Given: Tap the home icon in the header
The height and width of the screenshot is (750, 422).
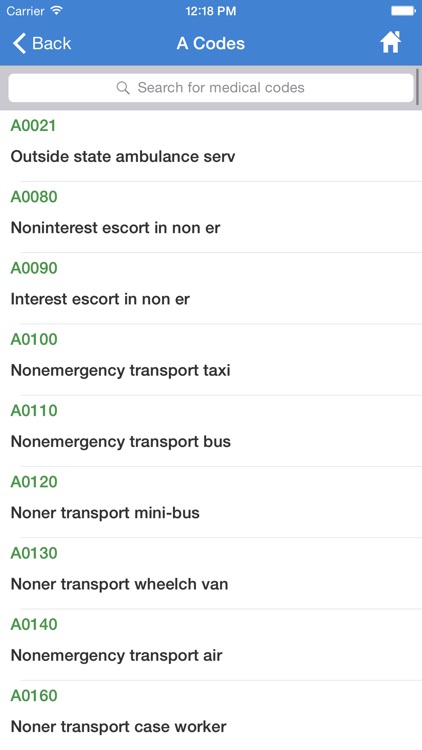Looking at the screenshot, I should (x=390, y=43).
